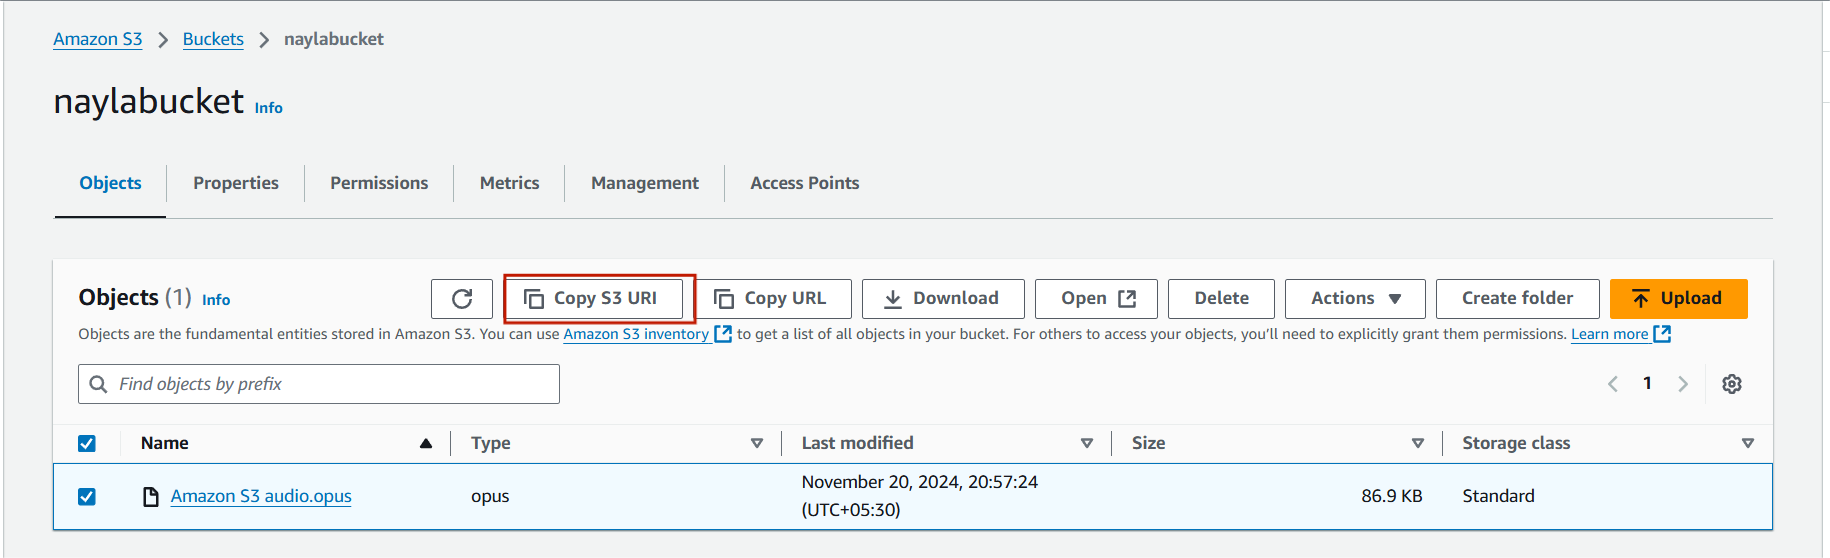Click external link icon after Learn more
1830x558 pixels.
click(1662, 334)
